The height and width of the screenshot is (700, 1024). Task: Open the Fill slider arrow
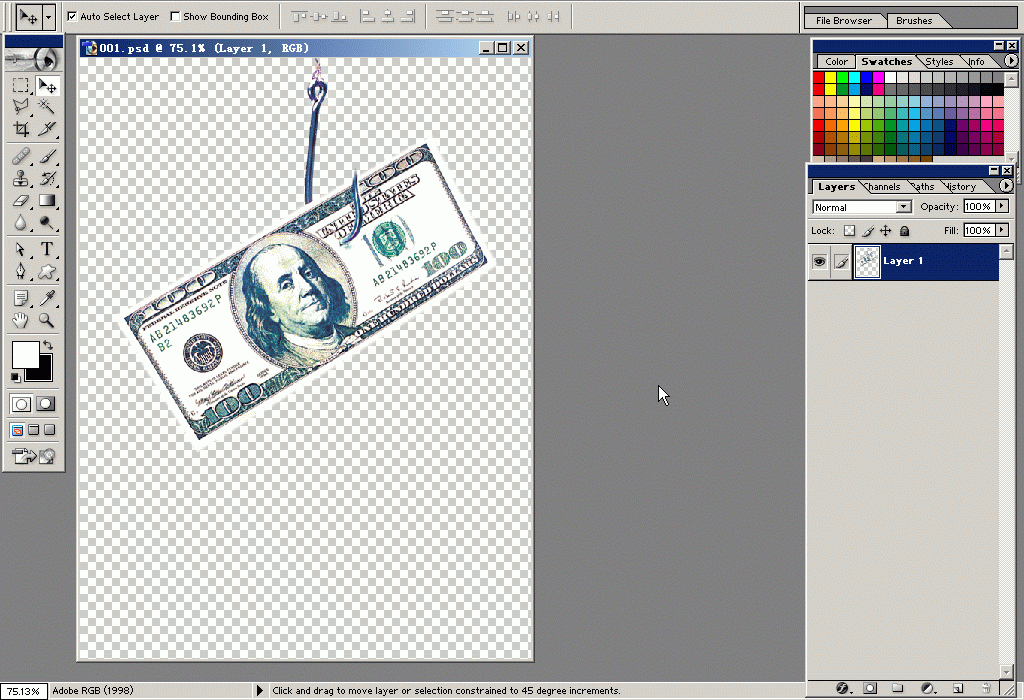(1002, 231)
